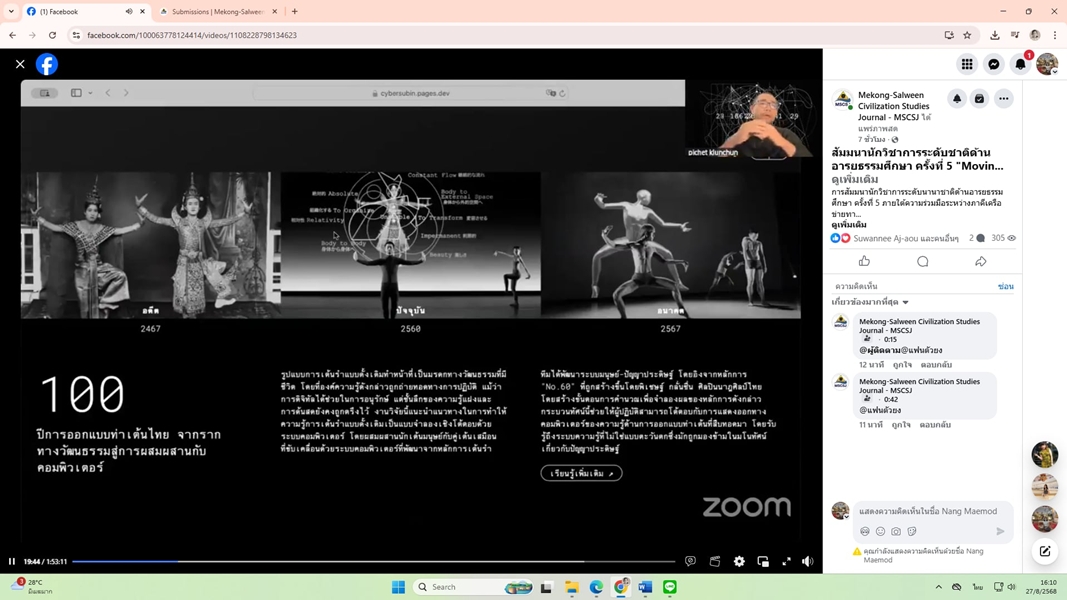Toggle page notification bell for MSCSJ

[x=956, y=99]
